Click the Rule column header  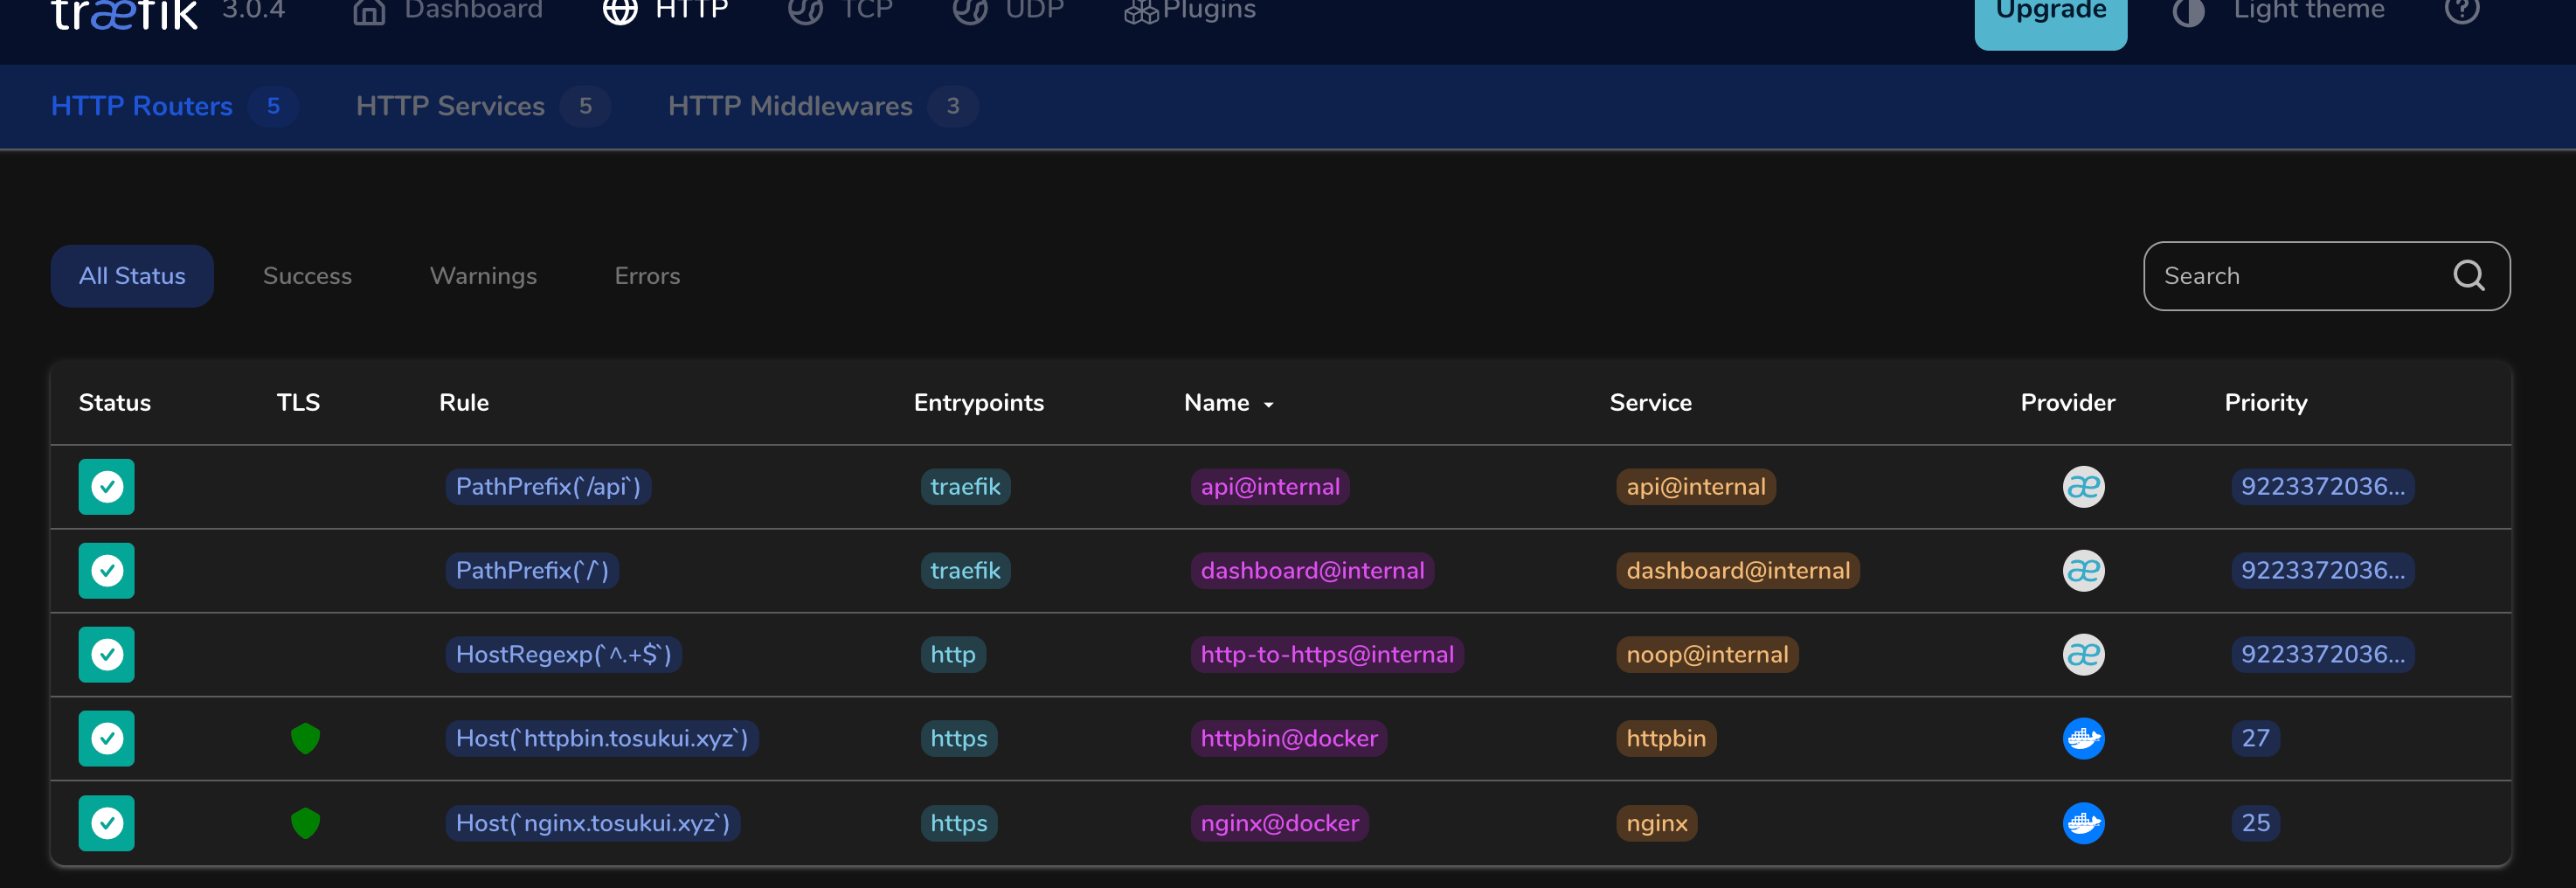pyautogui.click(x=464, y=403)
